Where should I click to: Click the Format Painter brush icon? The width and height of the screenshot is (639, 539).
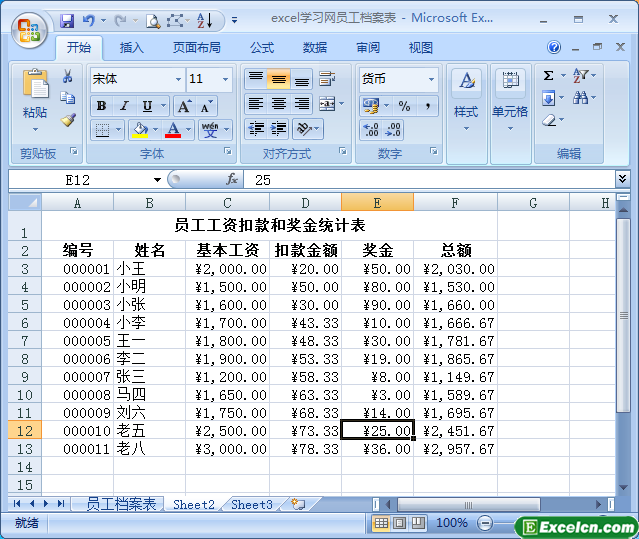click(68, 120)
